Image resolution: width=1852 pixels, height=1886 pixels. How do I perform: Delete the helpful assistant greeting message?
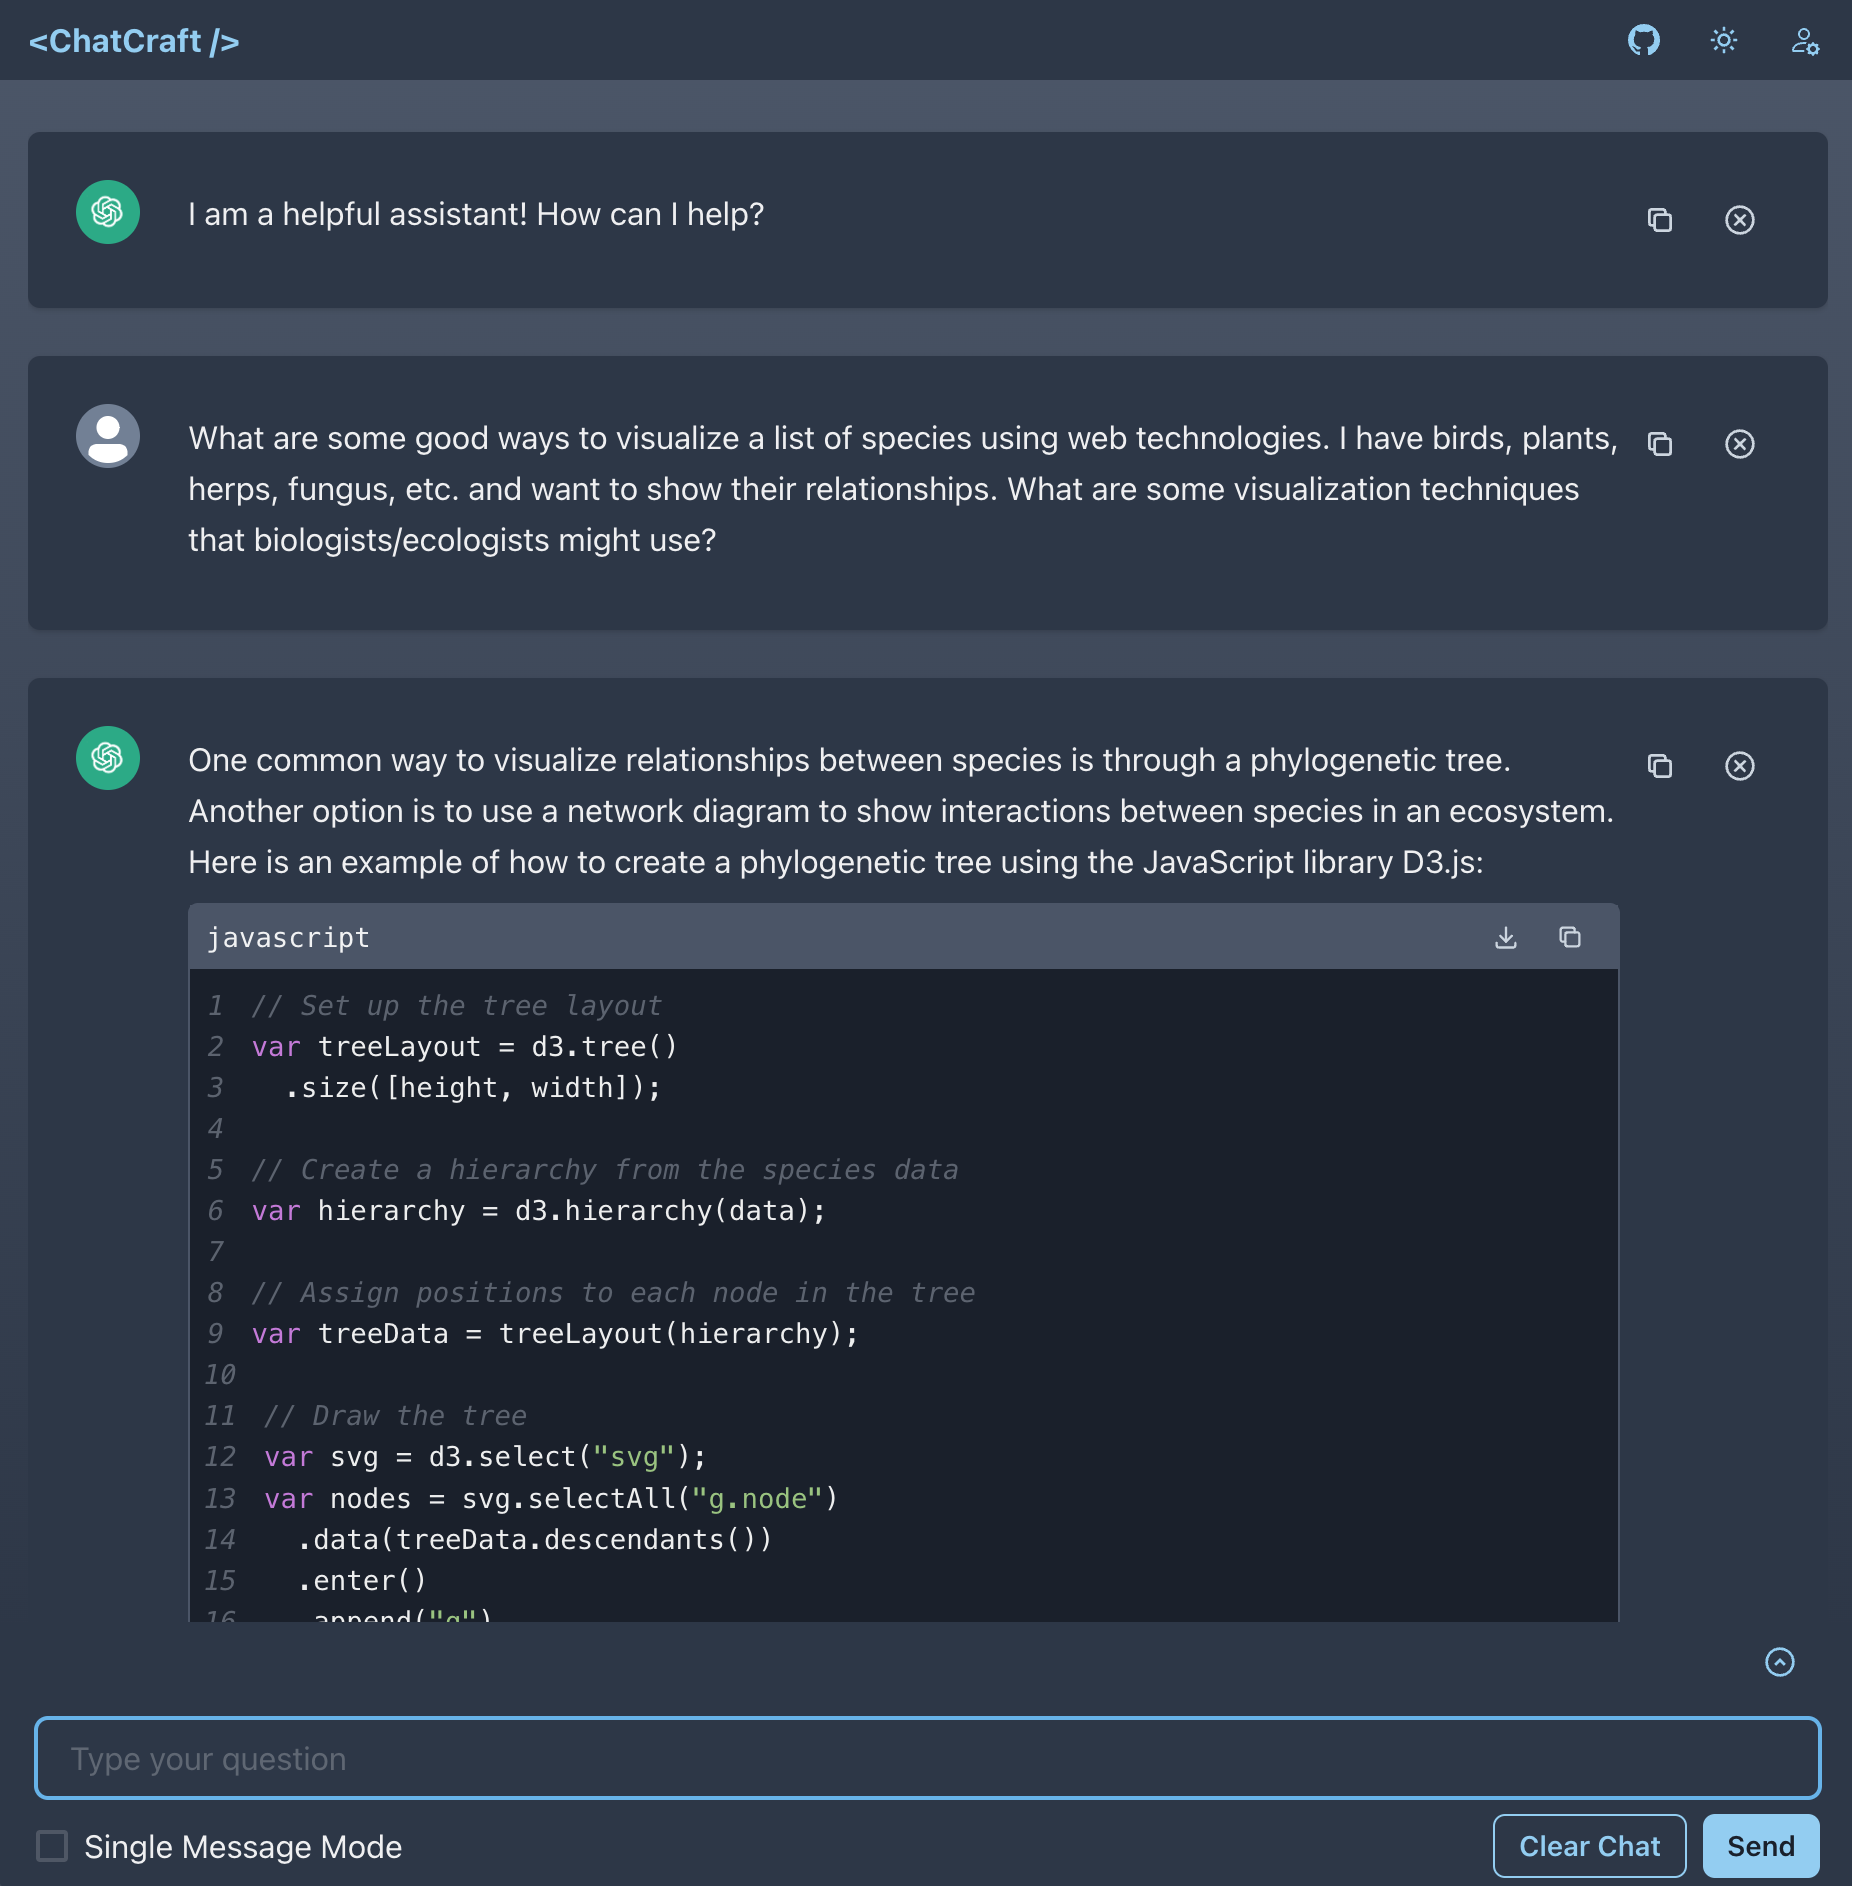click(1739, 220)
